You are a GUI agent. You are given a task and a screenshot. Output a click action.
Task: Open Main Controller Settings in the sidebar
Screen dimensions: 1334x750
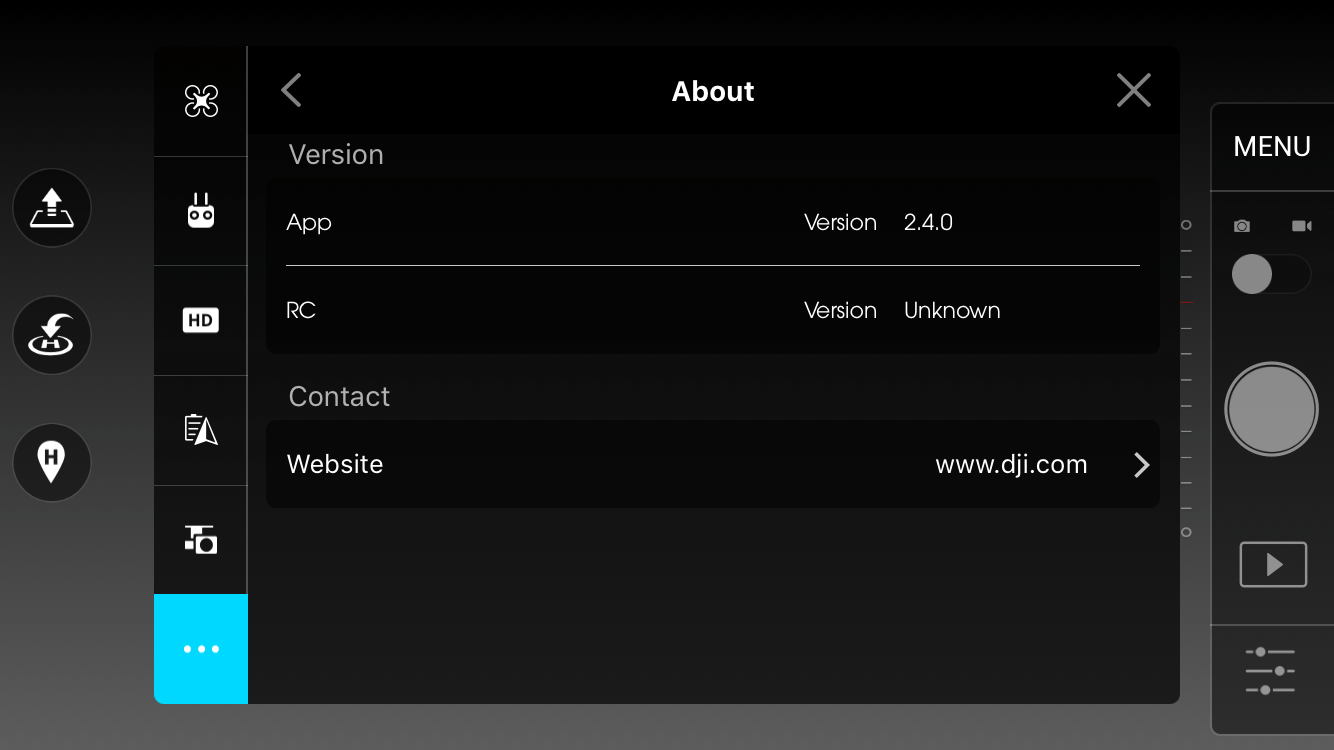click(x=200, y=100)
